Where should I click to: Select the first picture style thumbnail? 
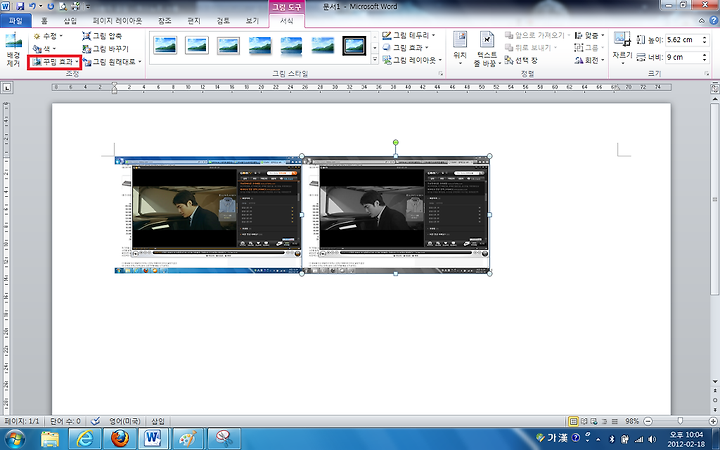click(x=164, y=46)
